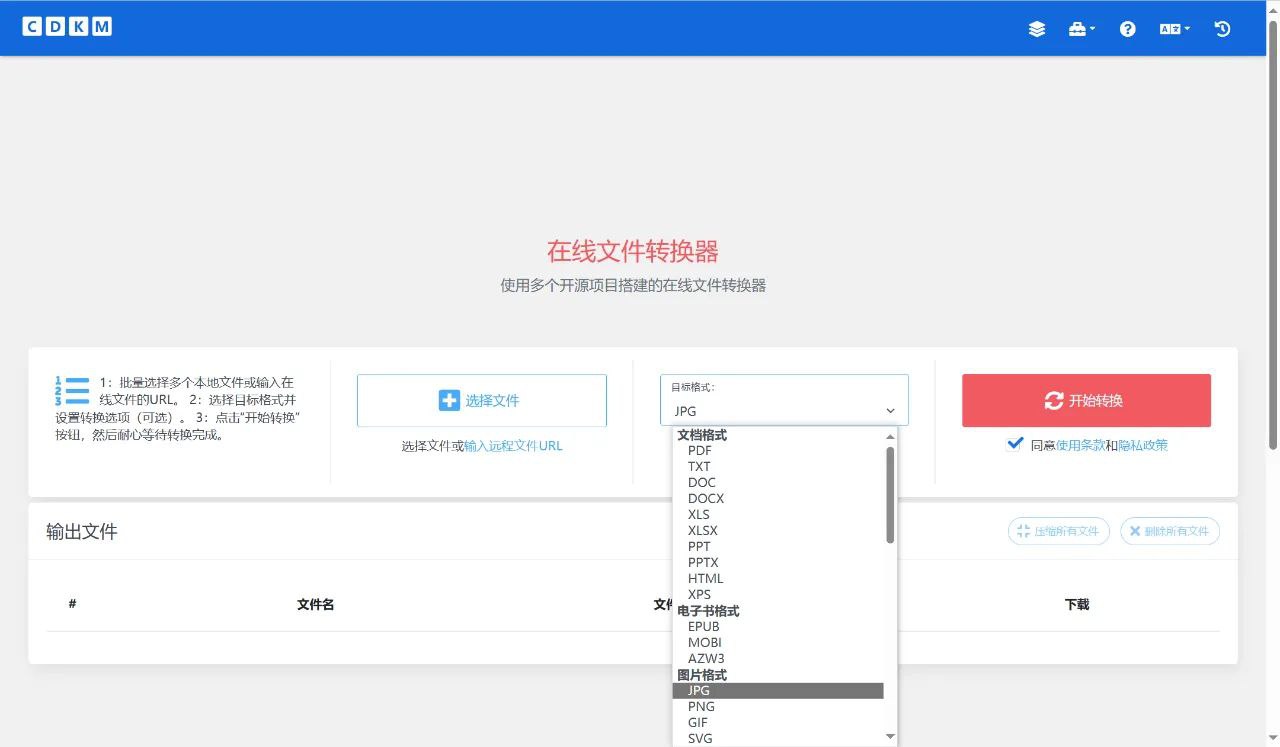Screen dimensions: 1280x747
Task: Click the 删除所有文件 delete all button
Action: click(1170, 531)
